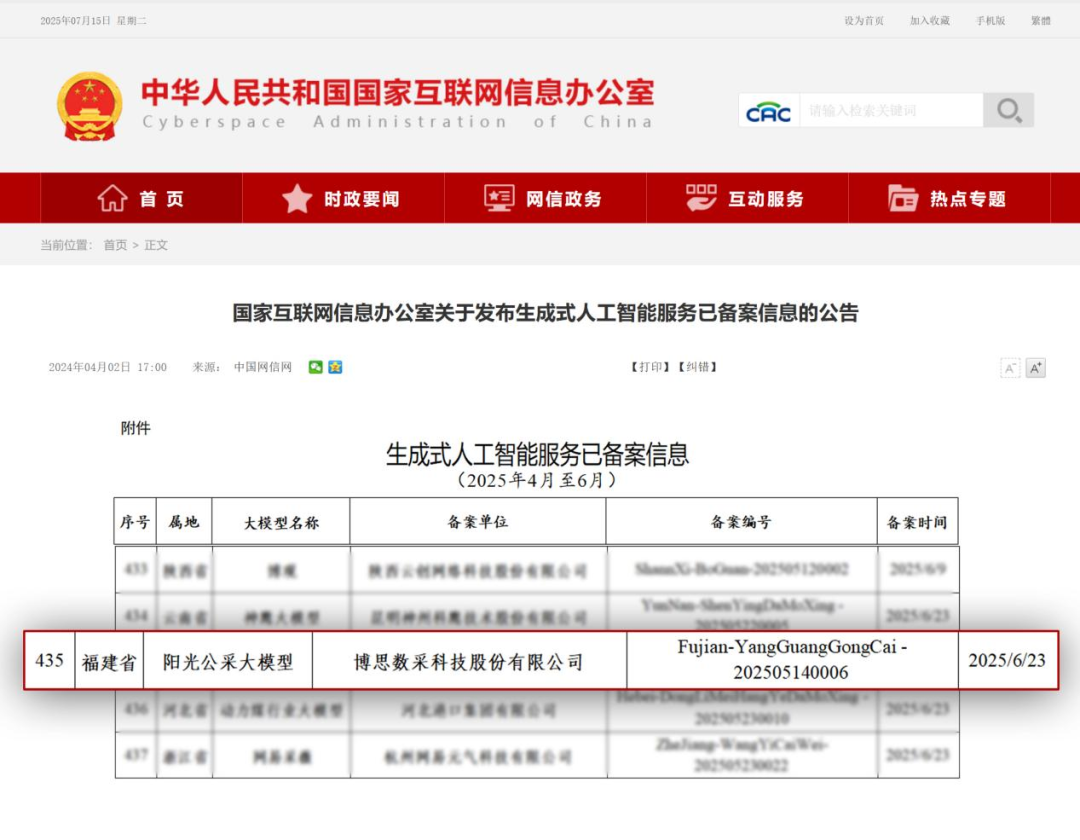The image size is (1080, 840).
Task: Click the house icon for 首页
Action: [x=112, y=198]
